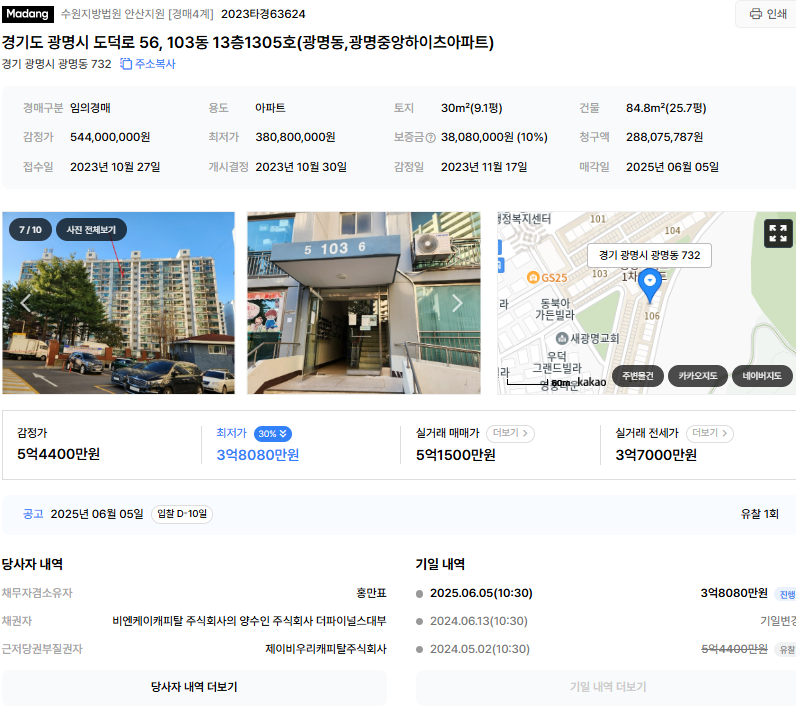Click the 공고 label
The width and height of the screenshot is (796, 711).
(x=33, y=514)
